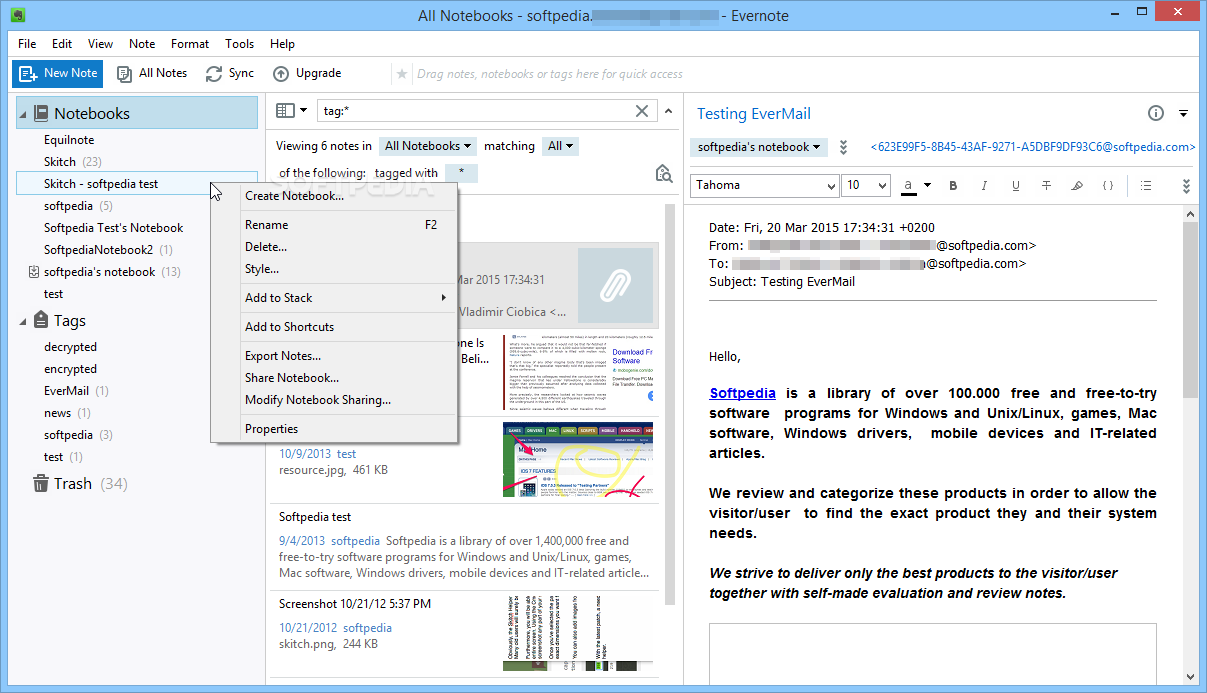This screenshot has height=693, width=1207.
Task: Toggle the highlighter tool
Action: (1077, 186)
